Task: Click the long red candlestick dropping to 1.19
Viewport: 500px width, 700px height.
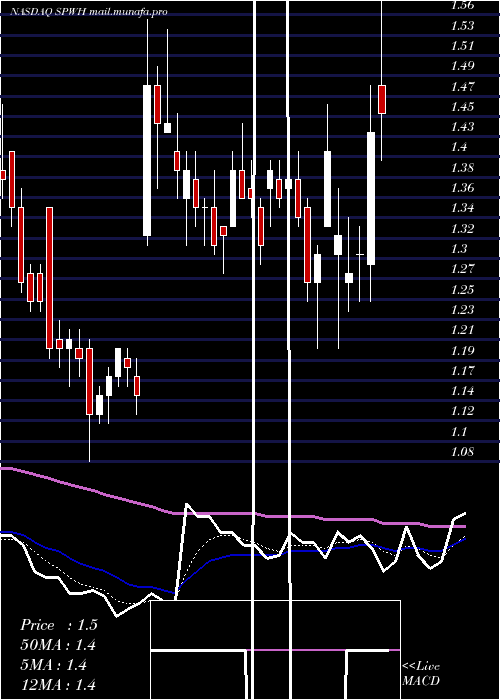Action: (50, 278)
